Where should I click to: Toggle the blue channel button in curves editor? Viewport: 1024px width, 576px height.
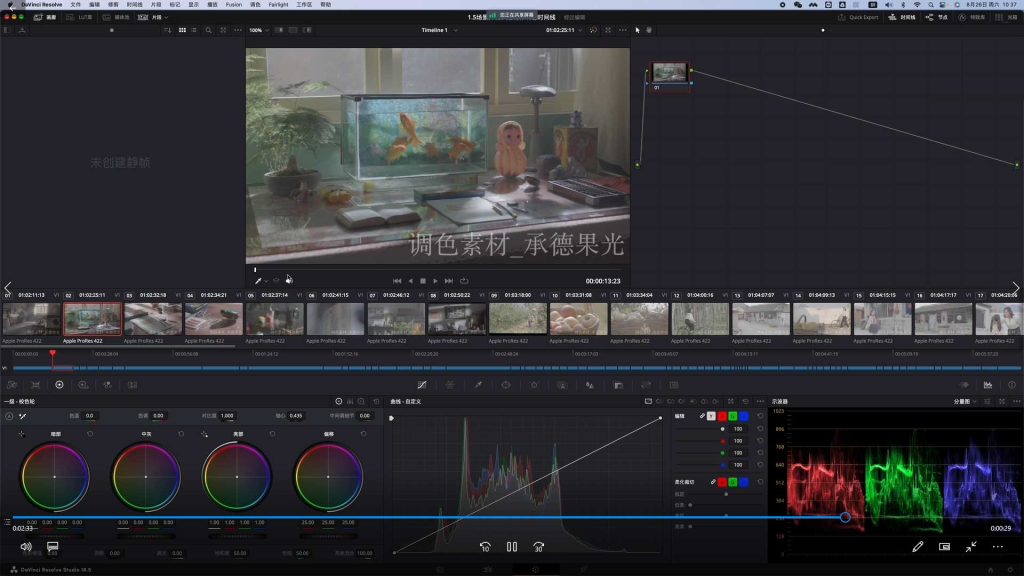click(x=744, y=416)
